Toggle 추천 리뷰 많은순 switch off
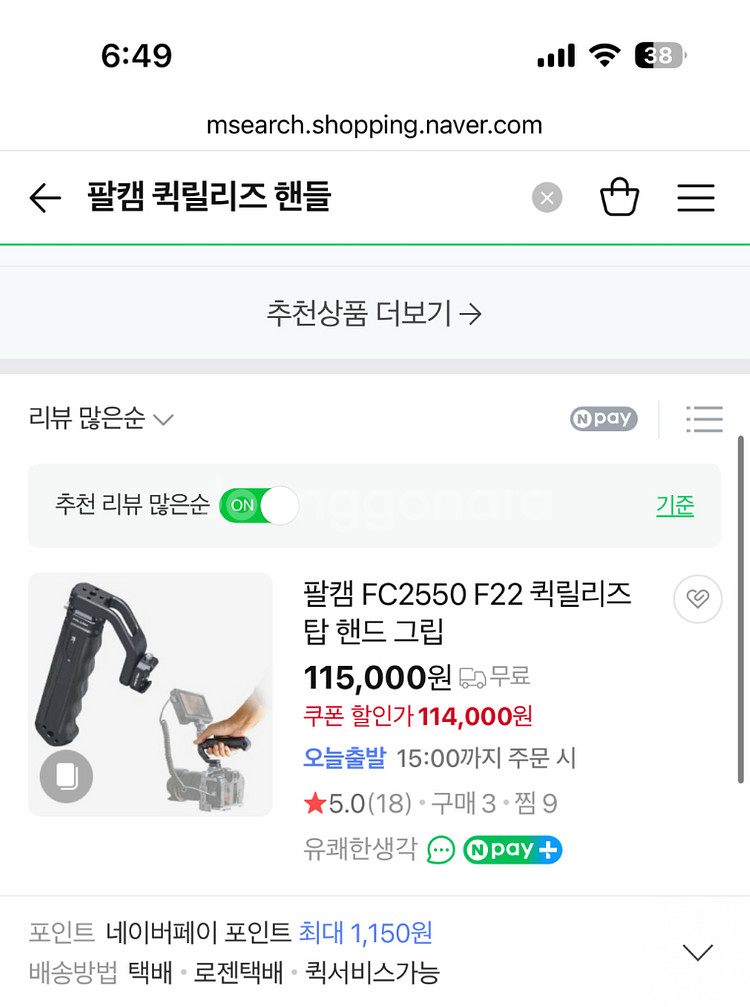 [x=259, y=505]
